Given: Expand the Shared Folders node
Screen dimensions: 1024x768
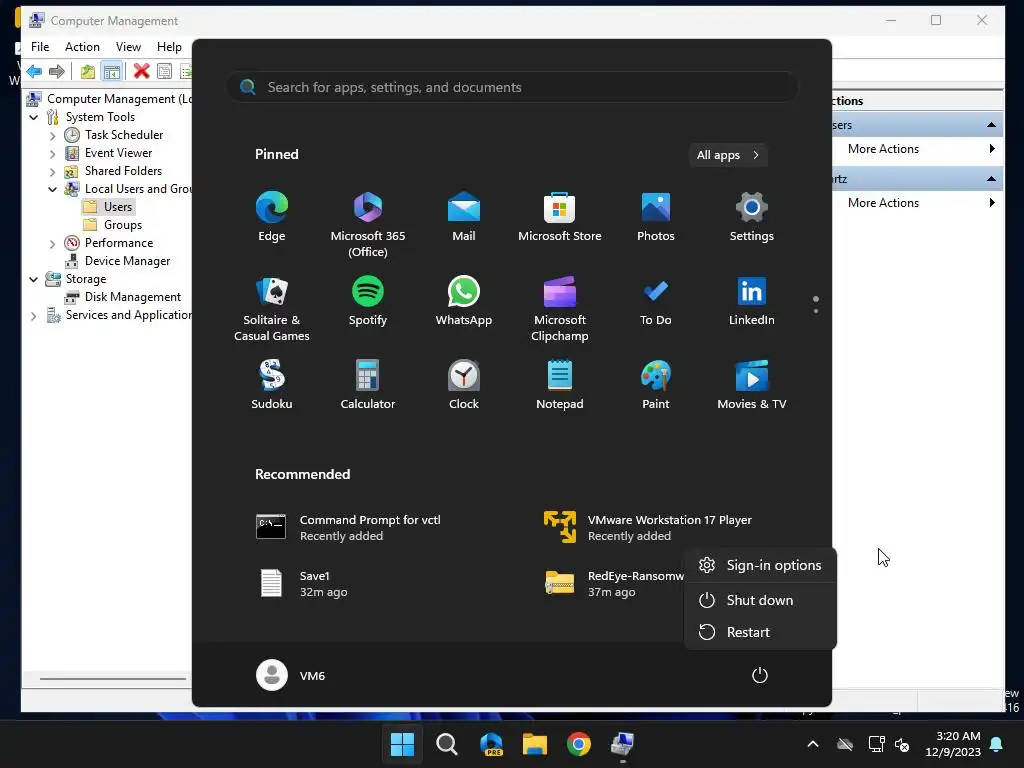Looking at the screenshot, I should pyautogui.click(x=52, y=172).
